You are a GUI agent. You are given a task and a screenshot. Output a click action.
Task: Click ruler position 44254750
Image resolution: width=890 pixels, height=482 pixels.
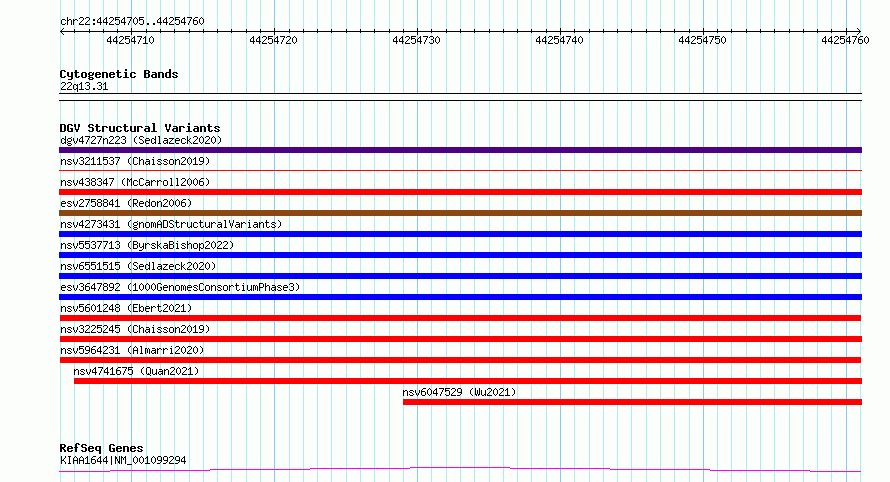click(703, 40)
